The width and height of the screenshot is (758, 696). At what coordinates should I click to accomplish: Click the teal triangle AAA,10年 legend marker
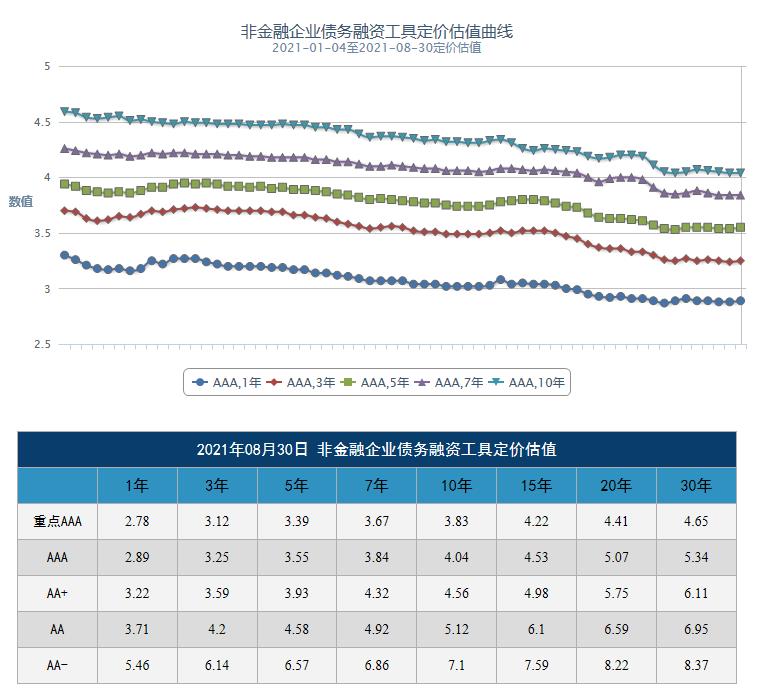pos(496,382)
